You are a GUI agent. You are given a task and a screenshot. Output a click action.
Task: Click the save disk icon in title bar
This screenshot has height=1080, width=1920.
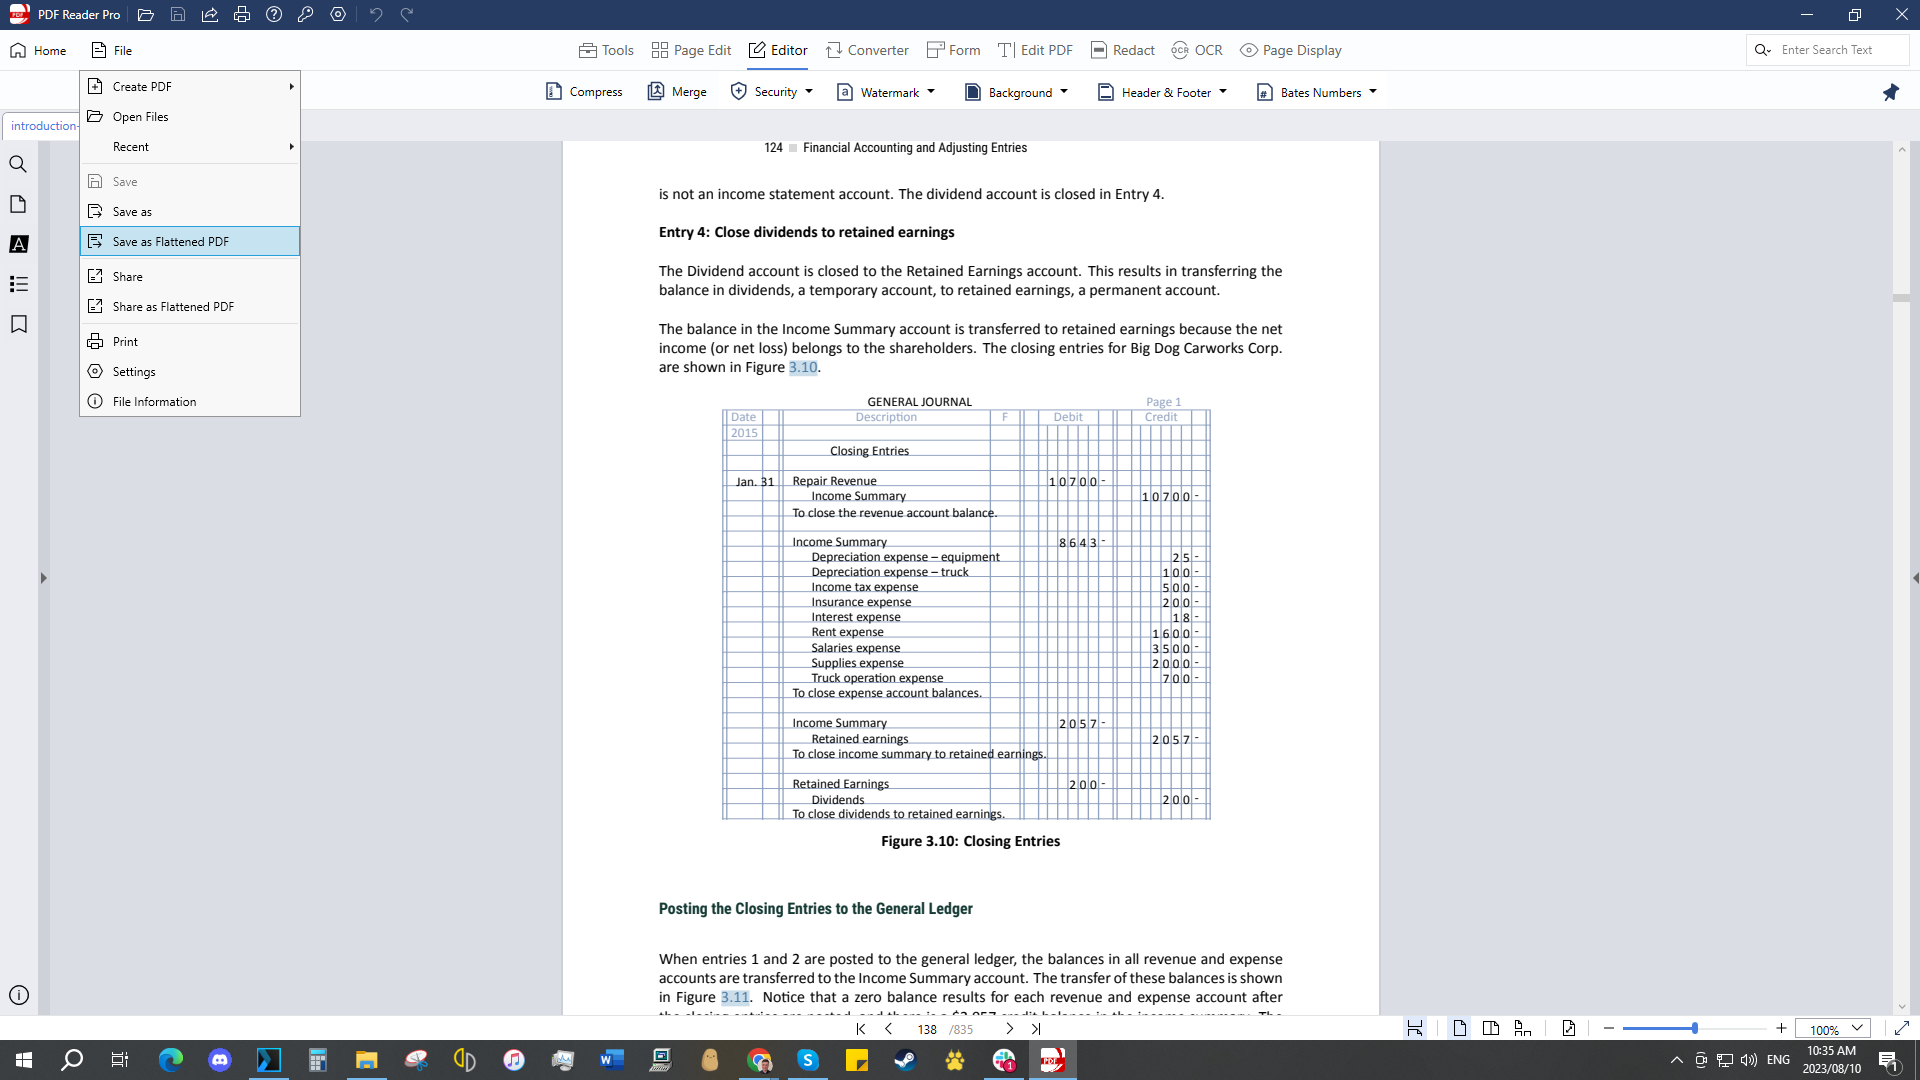click(178, 15)
